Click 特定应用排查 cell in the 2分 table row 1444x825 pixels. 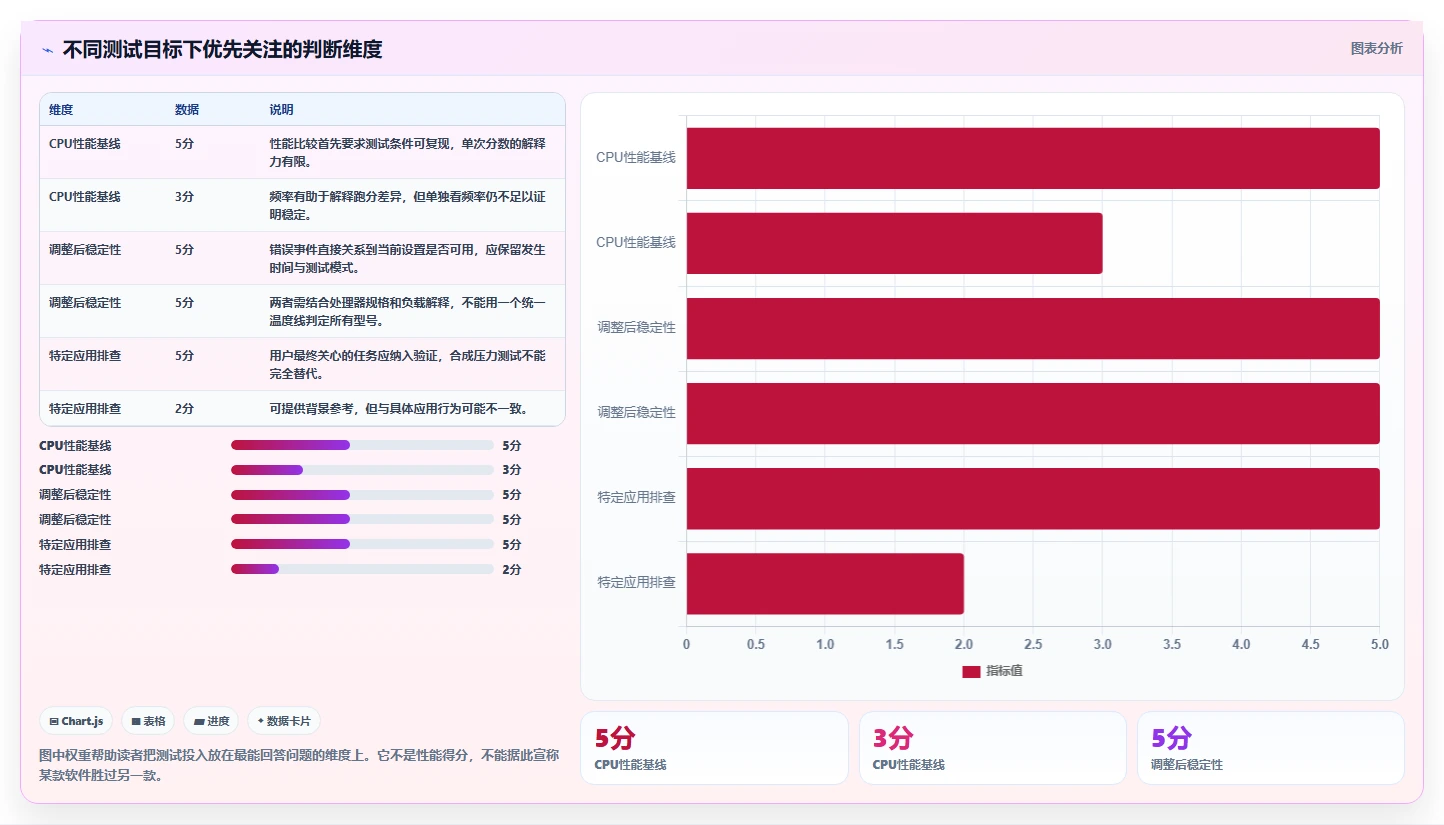coord(85,409)
